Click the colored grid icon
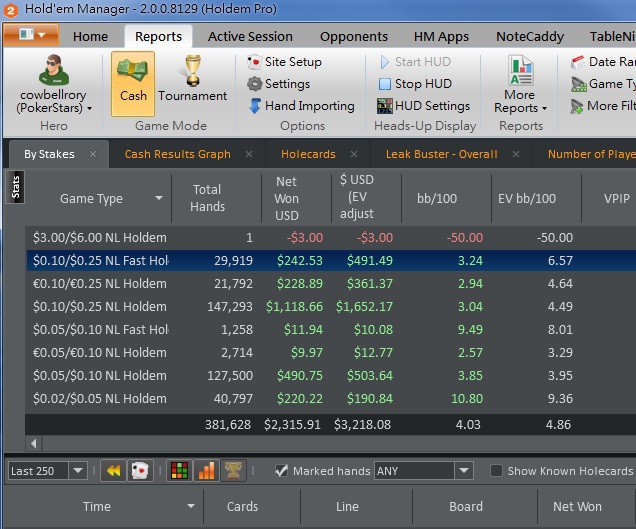 pyautogui.click(x=179, y=471)
